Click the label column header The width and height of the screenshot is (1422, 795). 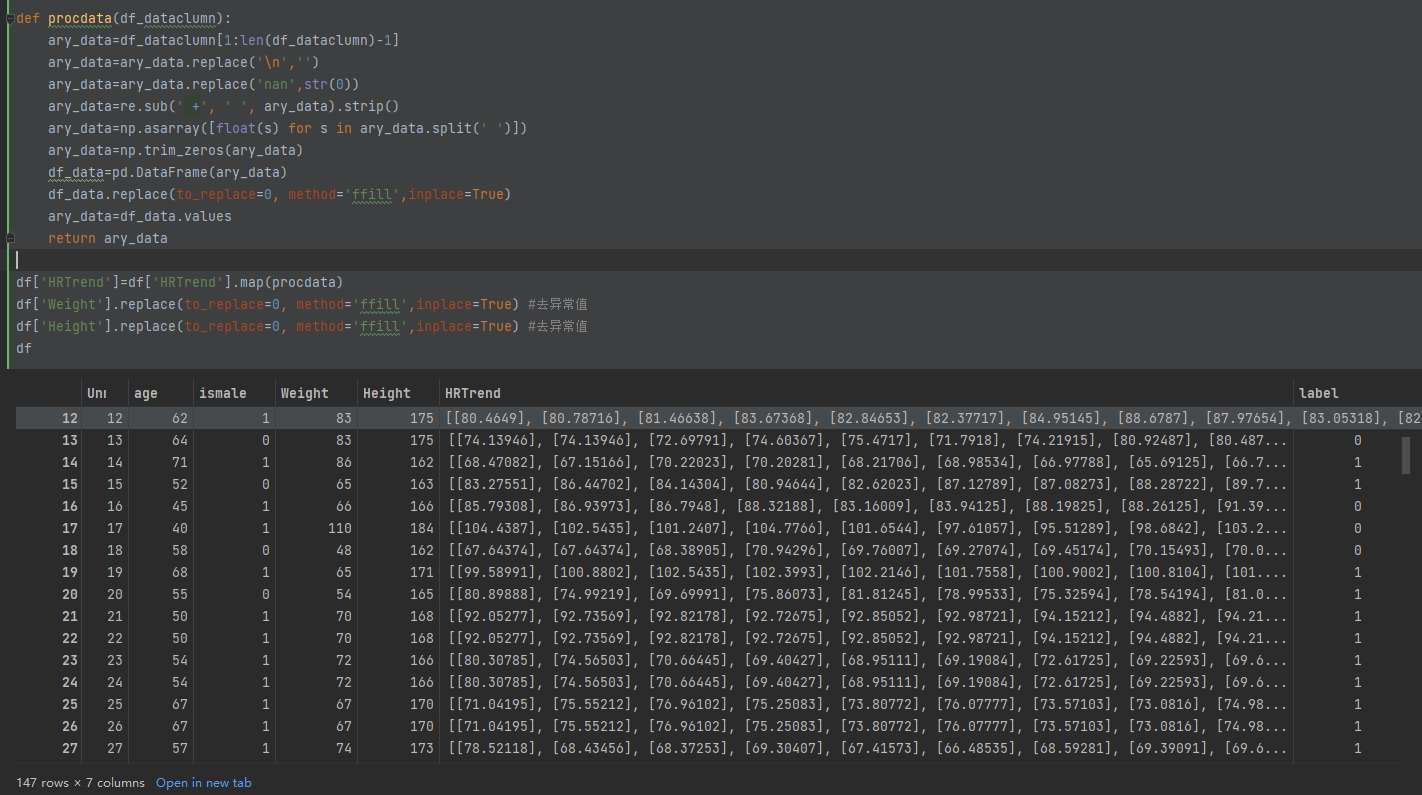[x=1318, y=393]
